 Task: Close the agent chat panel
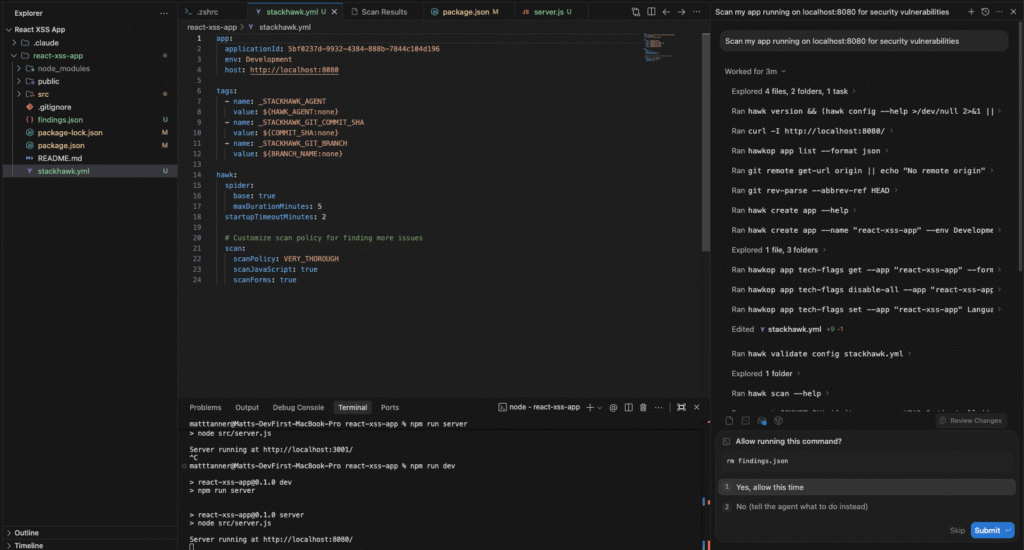pyautogui.click(x=1014, y=12)
